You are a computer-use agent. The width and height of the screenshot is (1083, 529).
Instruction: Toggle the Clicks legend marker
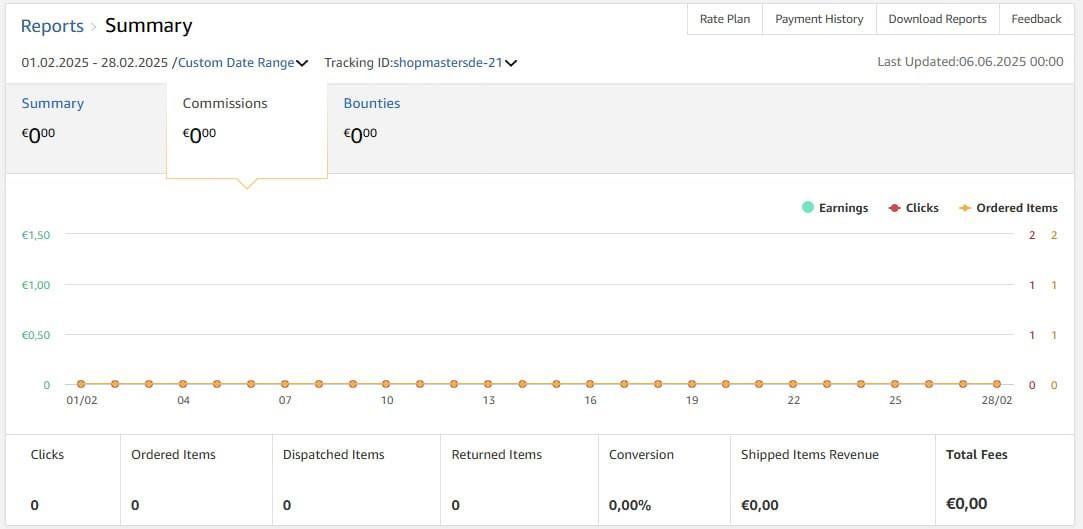[x=894, y=208]
